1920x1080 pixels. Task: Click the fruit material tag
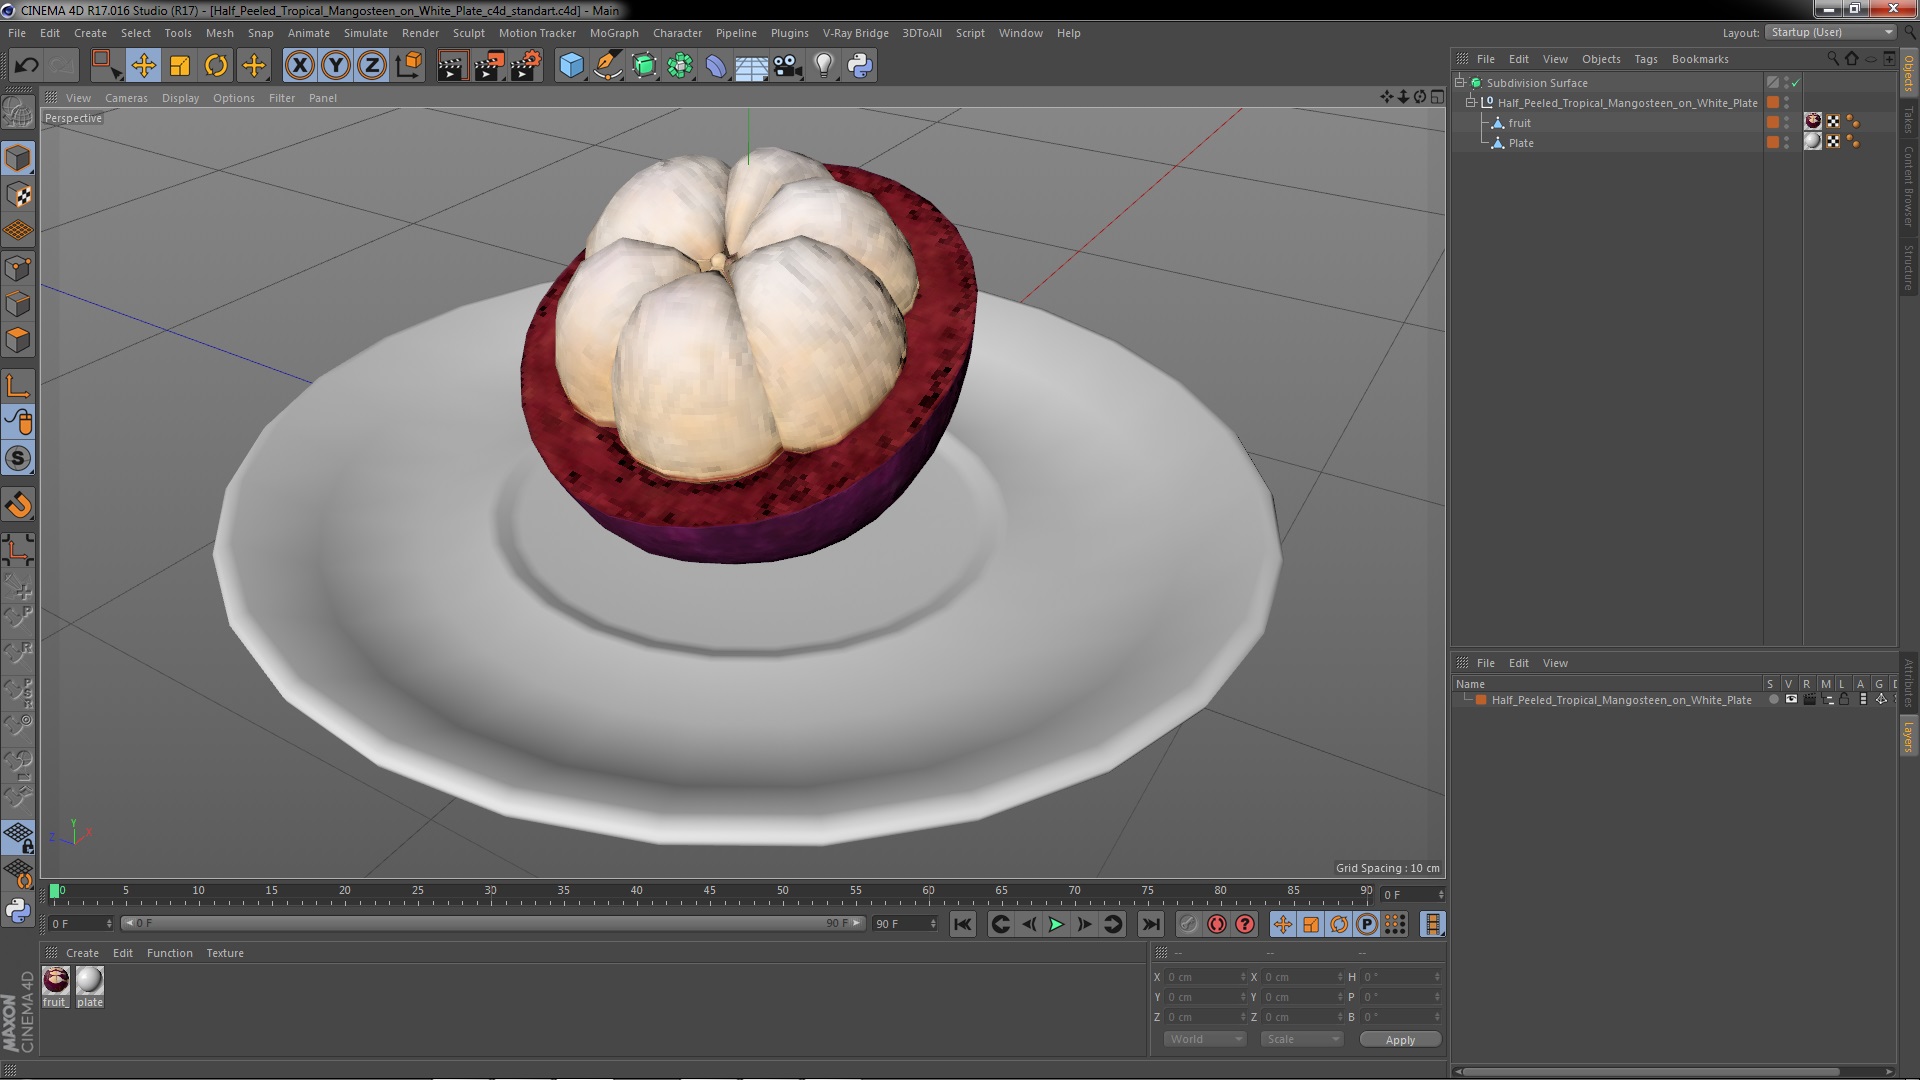(1813, 121)
